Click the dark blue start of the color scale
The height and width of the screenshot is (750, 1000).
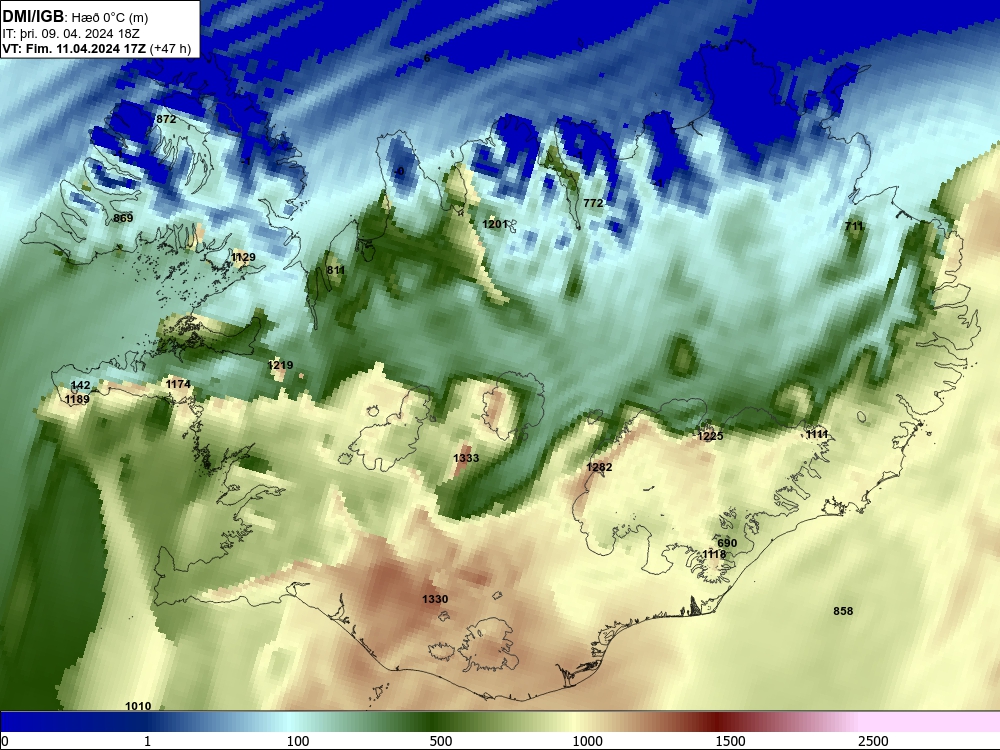point(38,721)
